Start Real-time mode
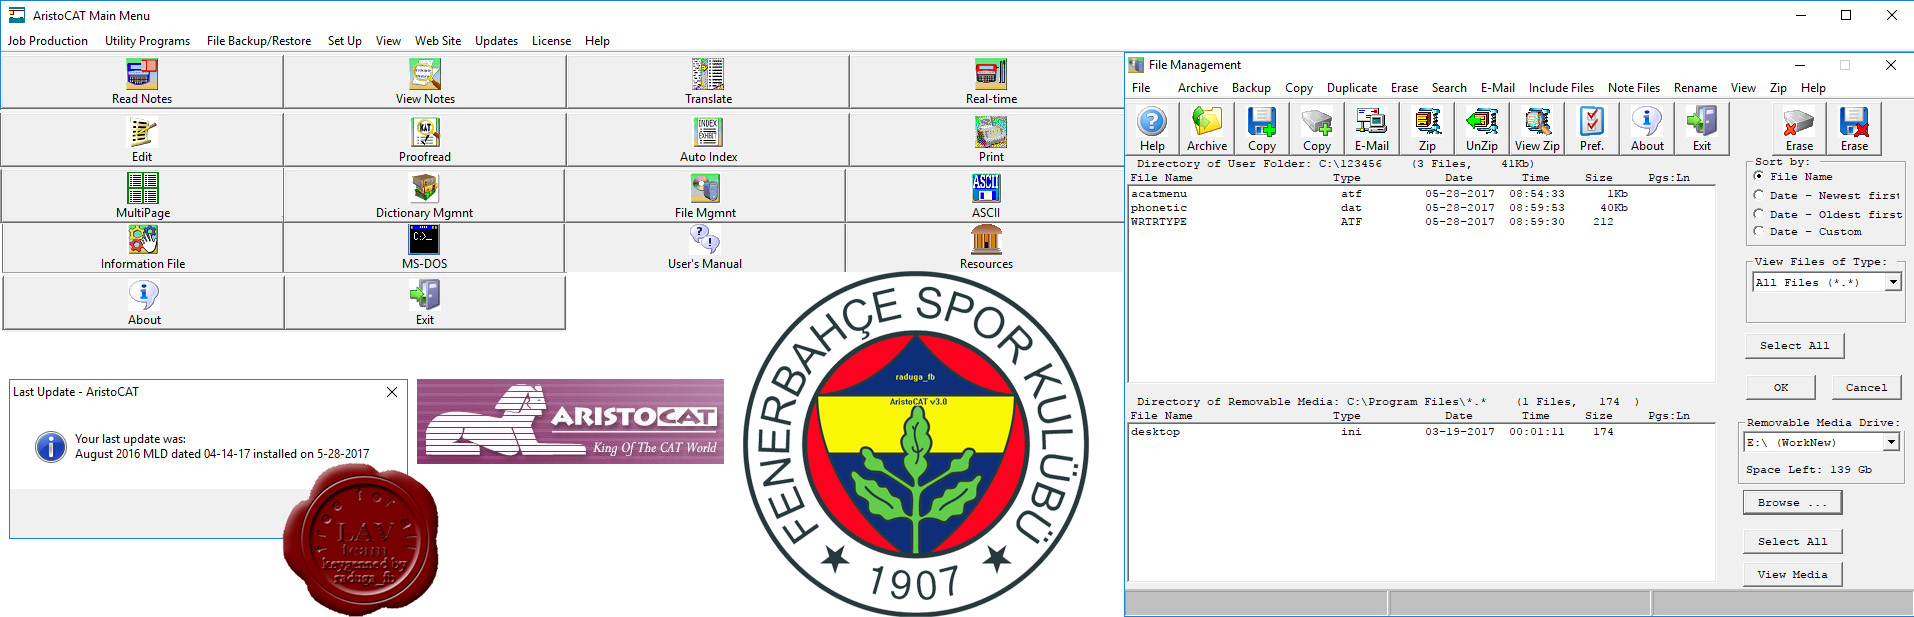This screenshot has width=1914, height=617. coord(991,82)
